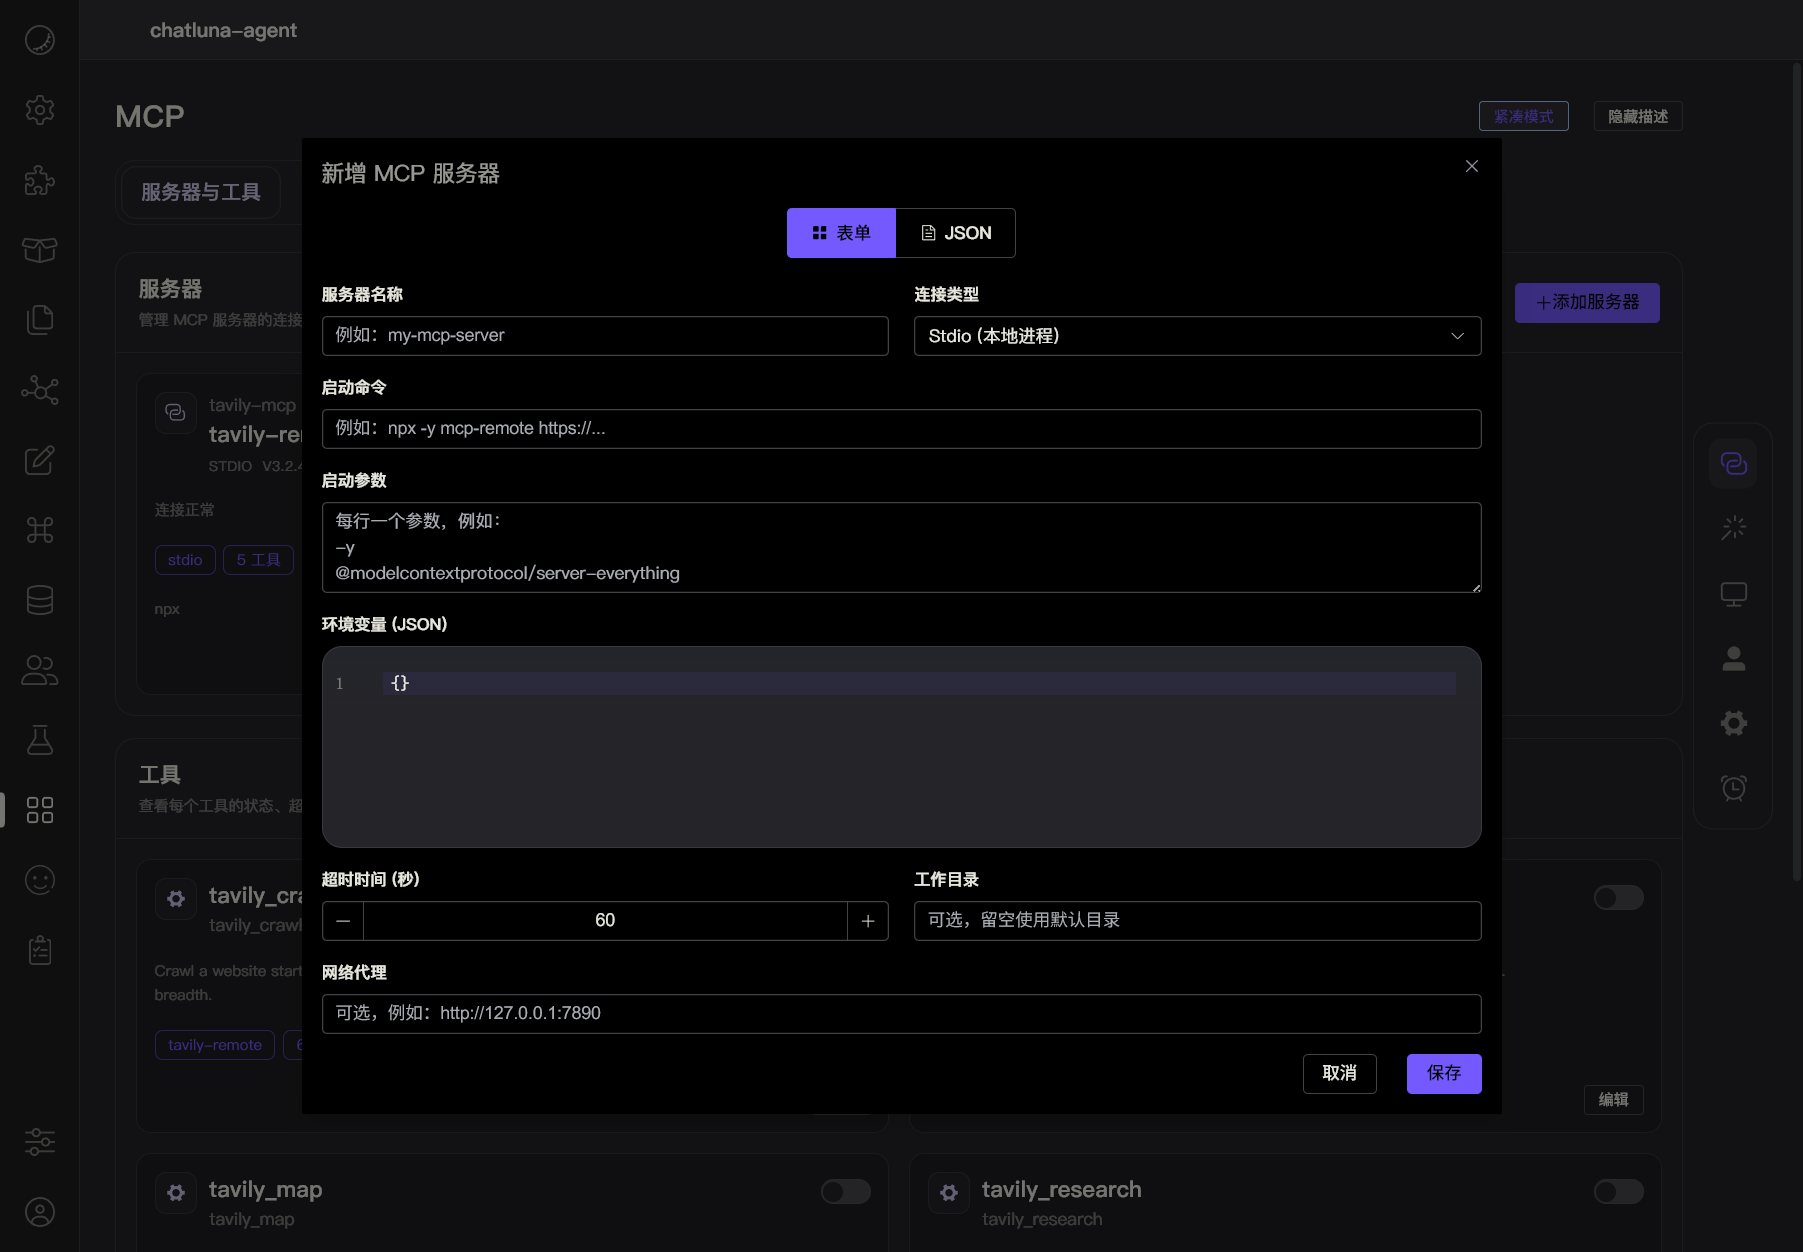
Task: Click the 添加服务器 button
Action: [x=1586, y=302]
